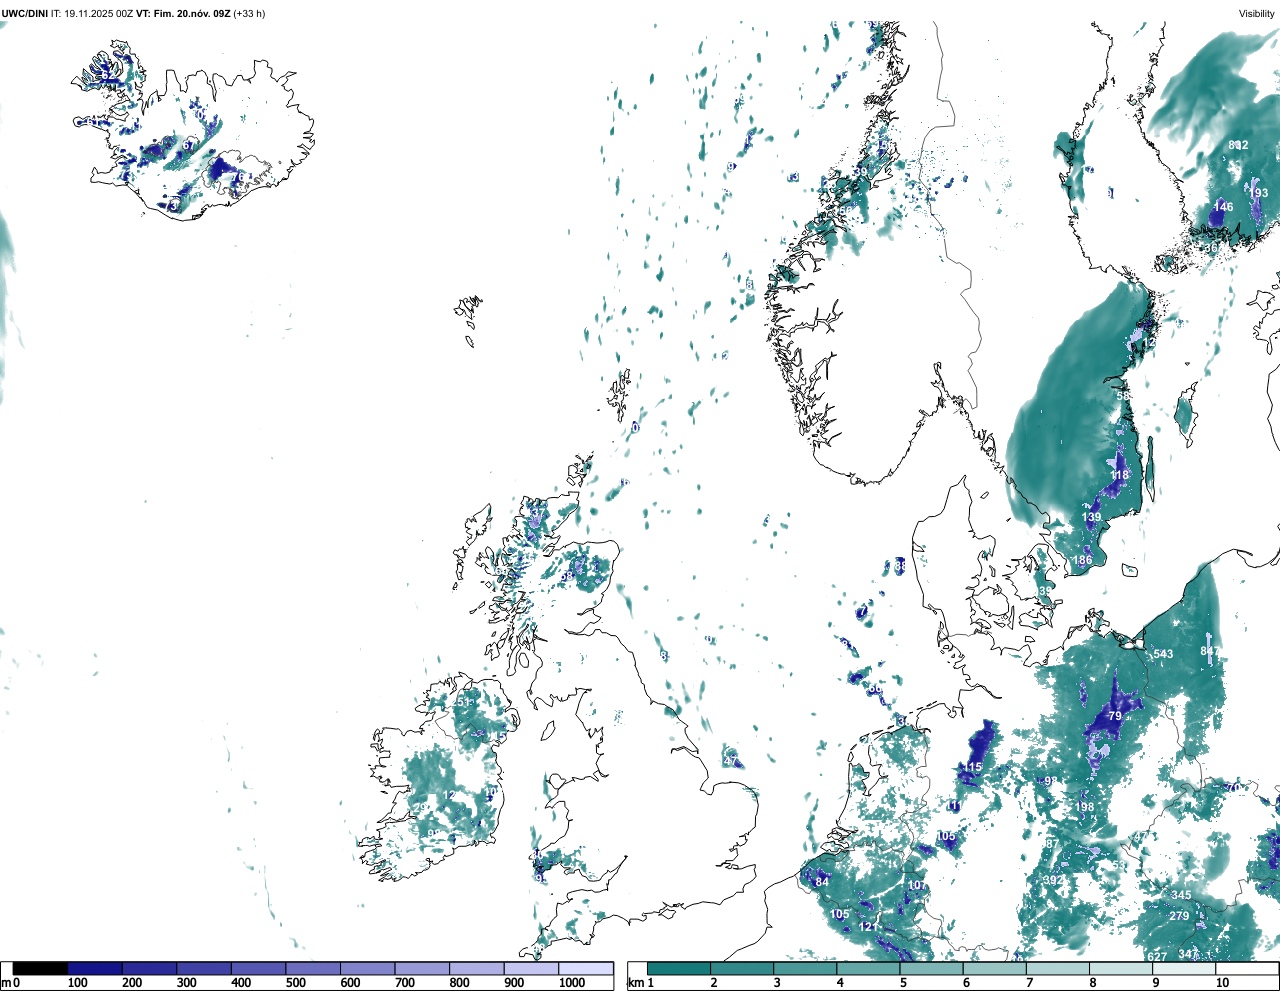Click the 8–9 km pale legend swatch
The width and height of the screenshot is (1280, 991).
pos(1123,968)
